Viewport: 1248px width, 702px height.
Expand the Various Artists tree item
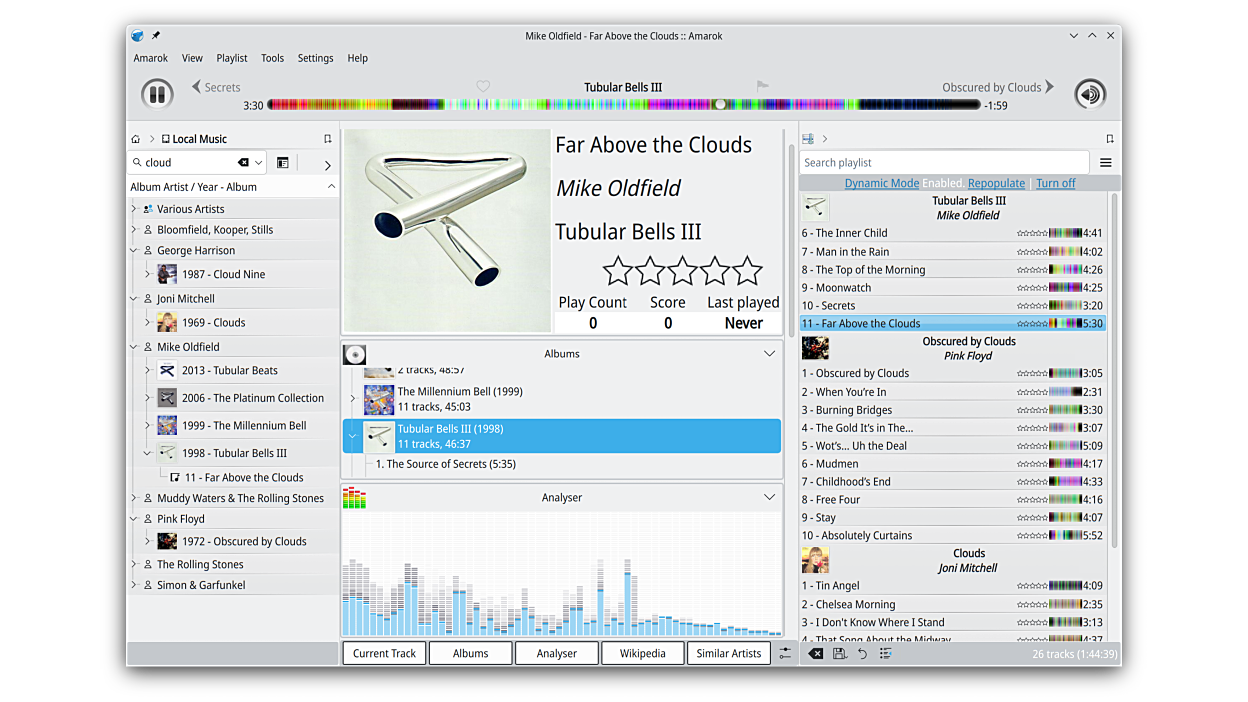pos(134,209)
